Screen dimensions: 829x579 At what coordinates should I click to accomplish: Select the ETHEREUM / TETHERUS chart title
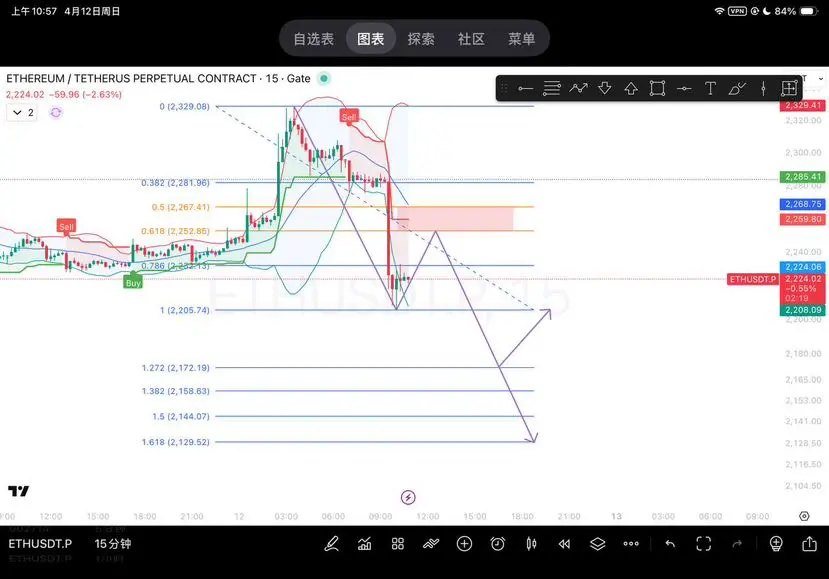(x=158, y=78)
